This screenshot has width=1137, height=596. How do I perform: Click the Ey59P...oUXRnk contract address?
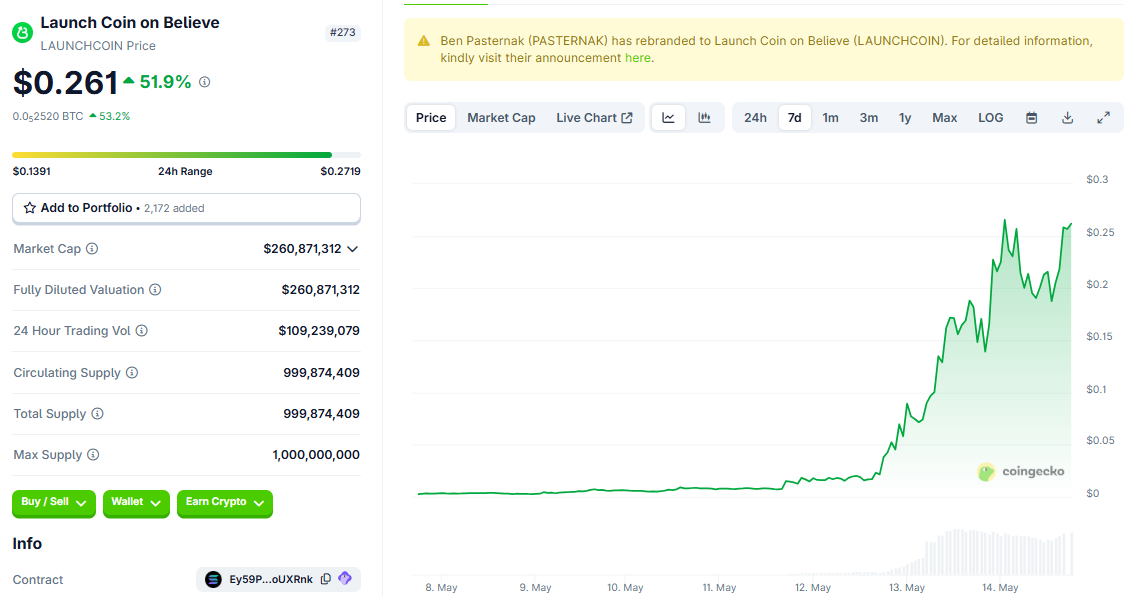271,579
